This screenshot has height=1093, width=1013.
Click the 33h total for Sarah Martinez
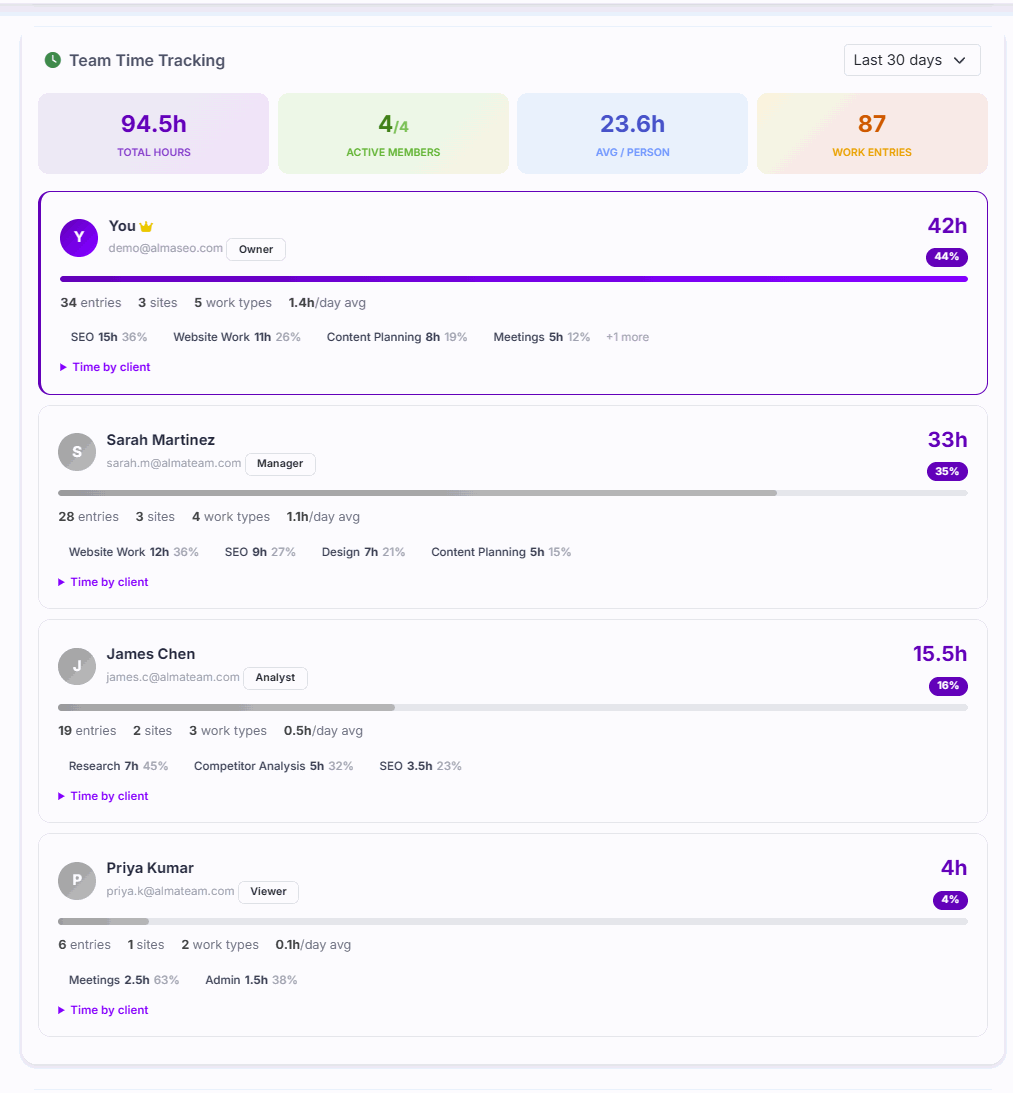pyautogui.click(x=947, y=440)
